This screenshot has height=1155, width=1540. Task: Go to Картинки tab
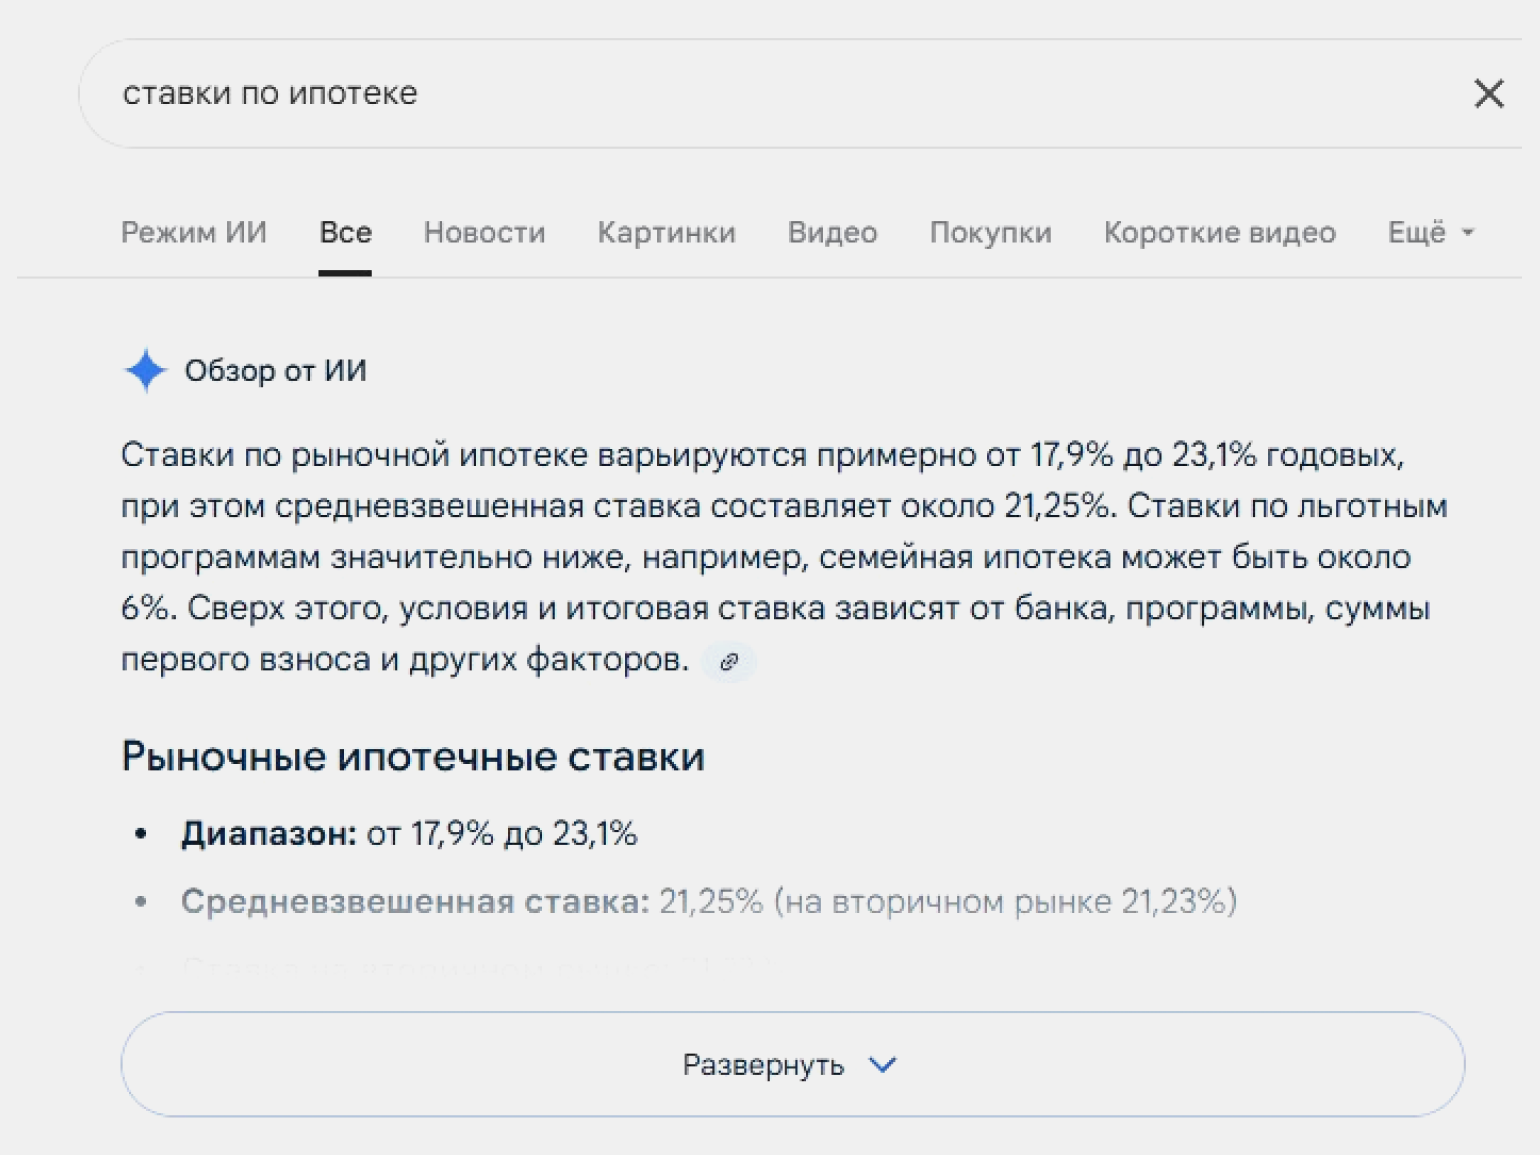pyautogui.click(x=666, y=233)
